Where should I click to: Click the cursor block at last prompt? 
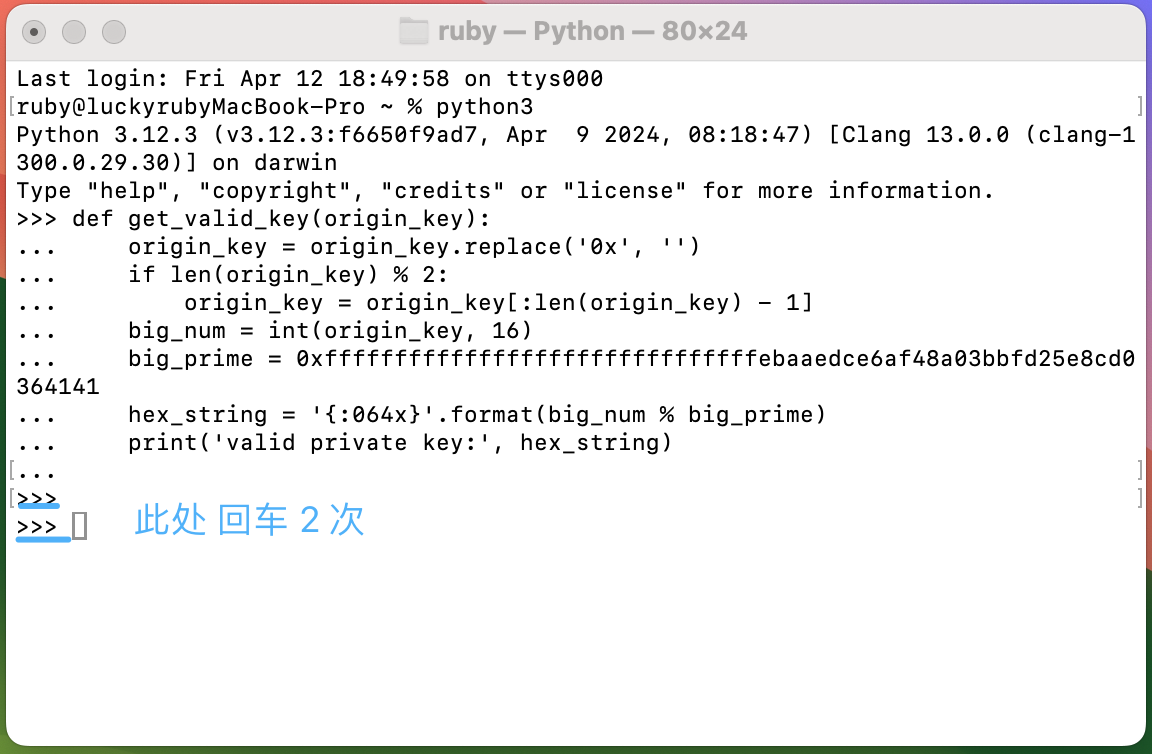click(x=80, y=526)
